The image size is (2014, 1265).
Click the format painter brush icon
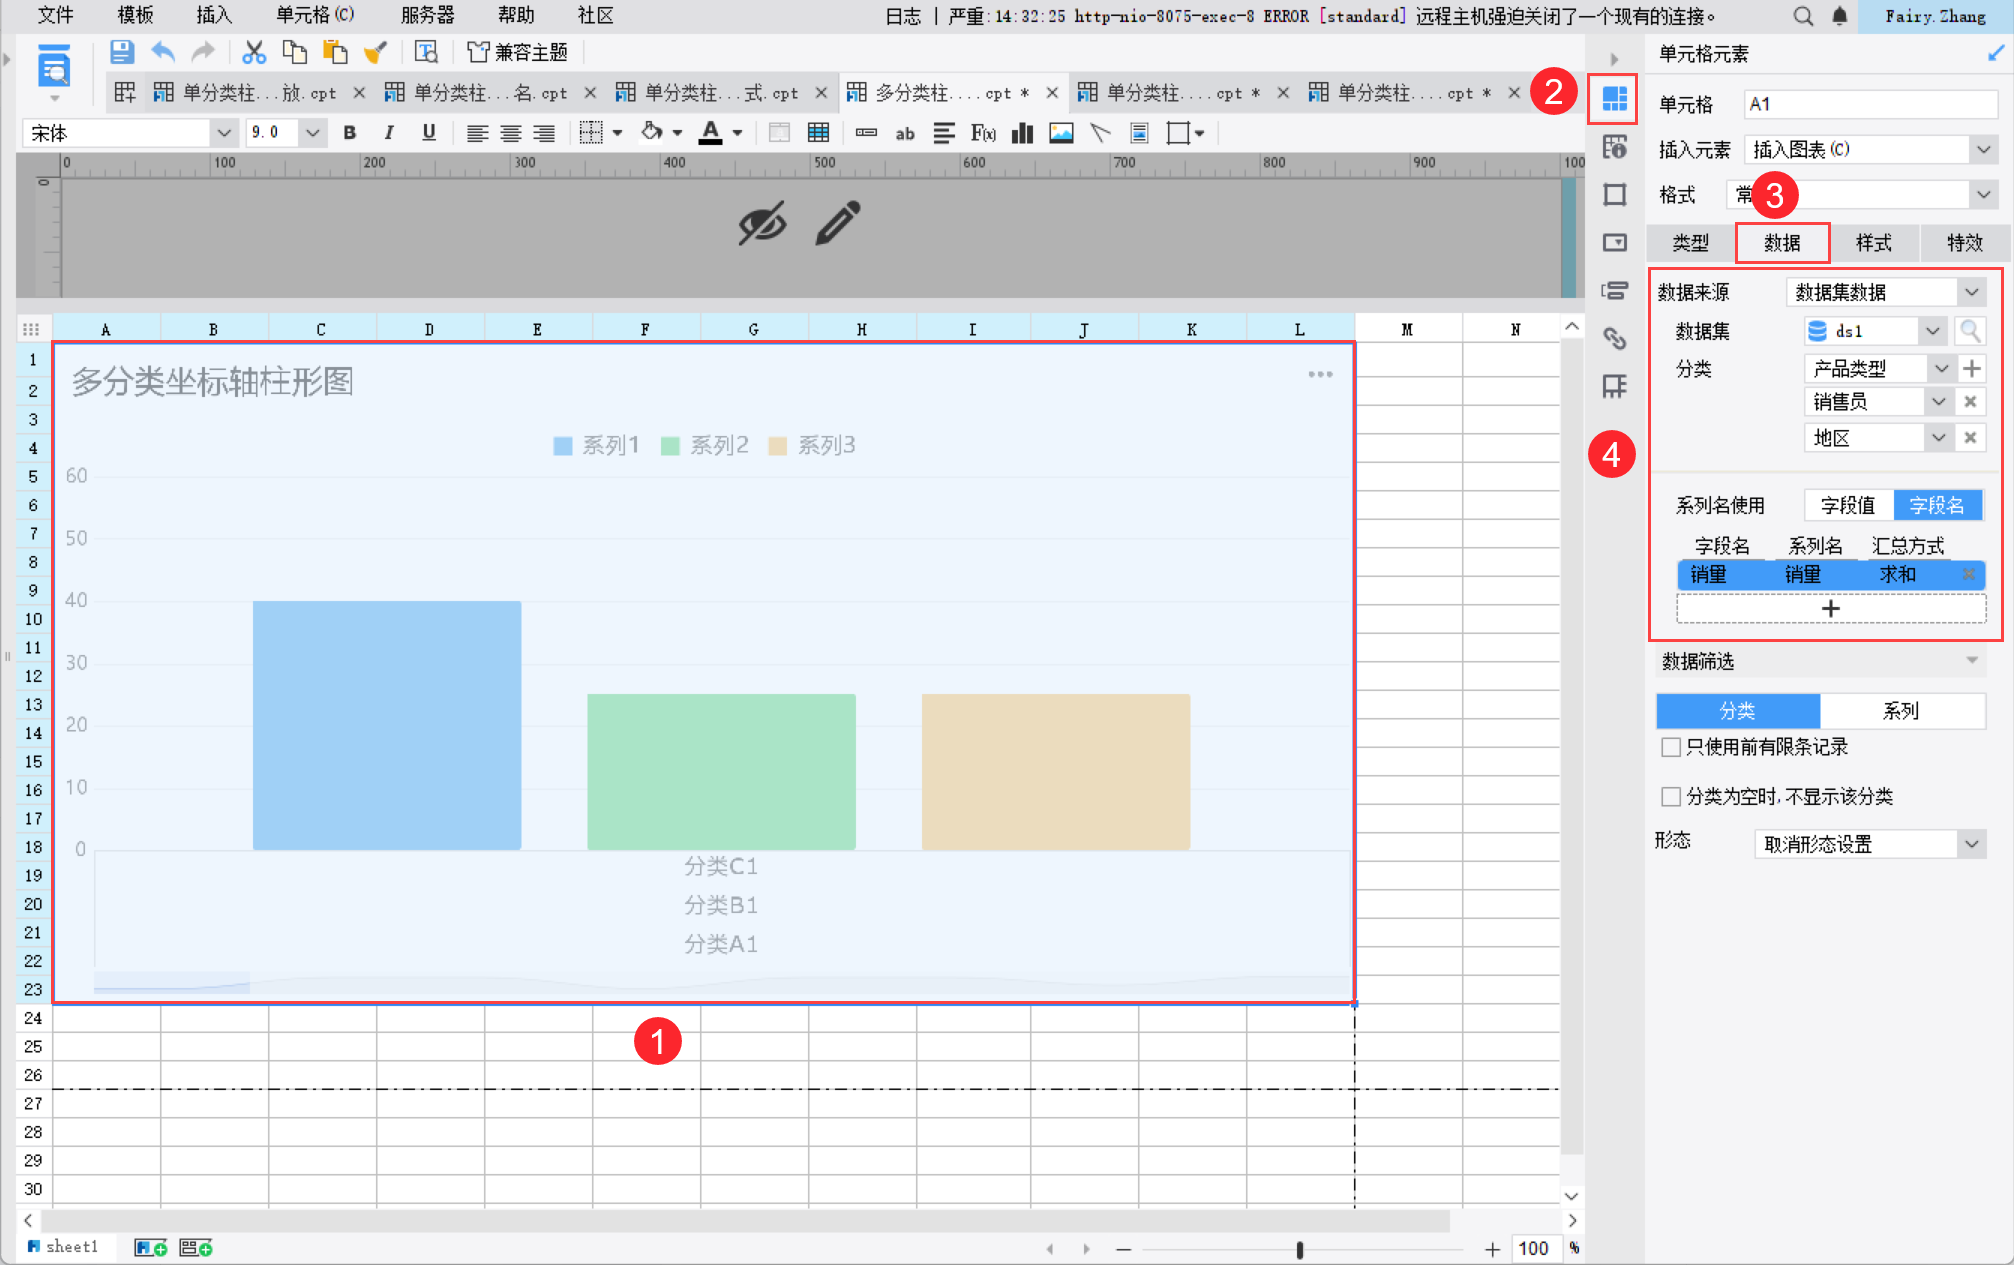[376, 53]
